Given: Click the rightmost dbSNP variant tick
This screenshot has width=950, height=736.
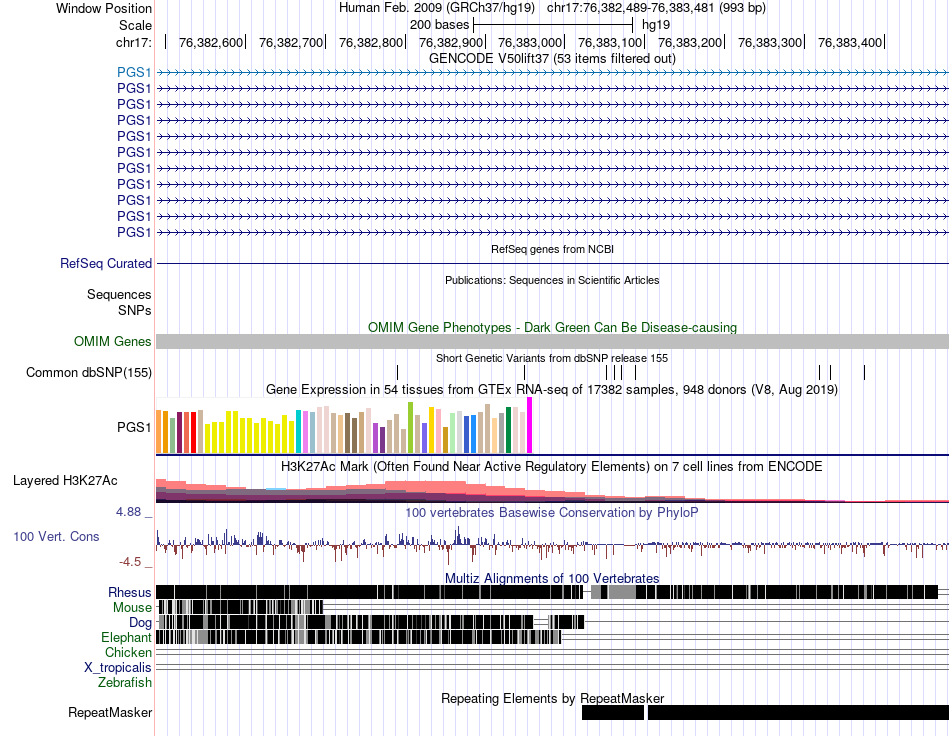Looking at the screenshot, I should (865, 373).
